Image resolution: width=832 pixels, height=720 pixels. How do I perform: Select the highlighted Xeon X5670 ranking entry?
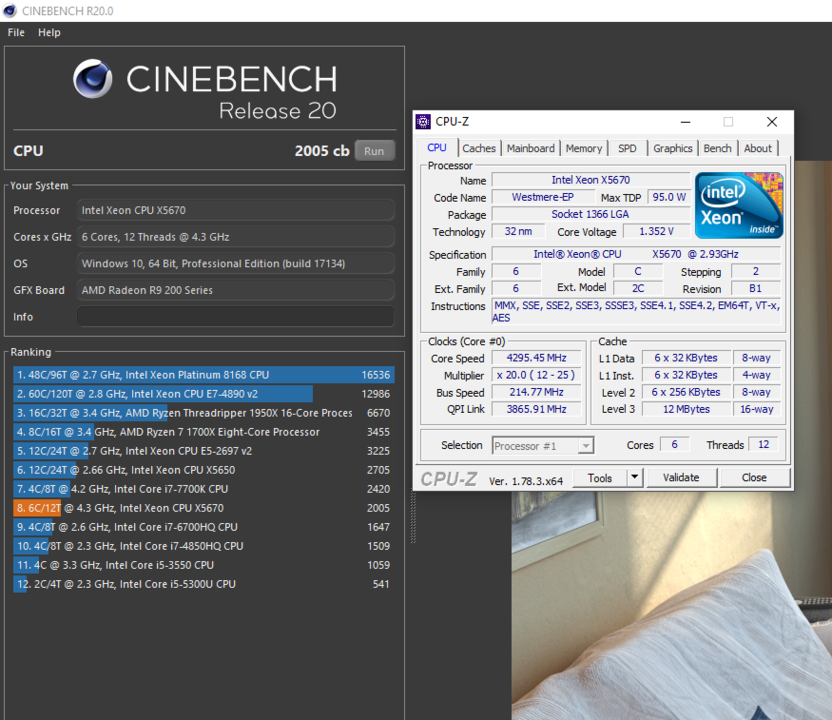[204, 508]
